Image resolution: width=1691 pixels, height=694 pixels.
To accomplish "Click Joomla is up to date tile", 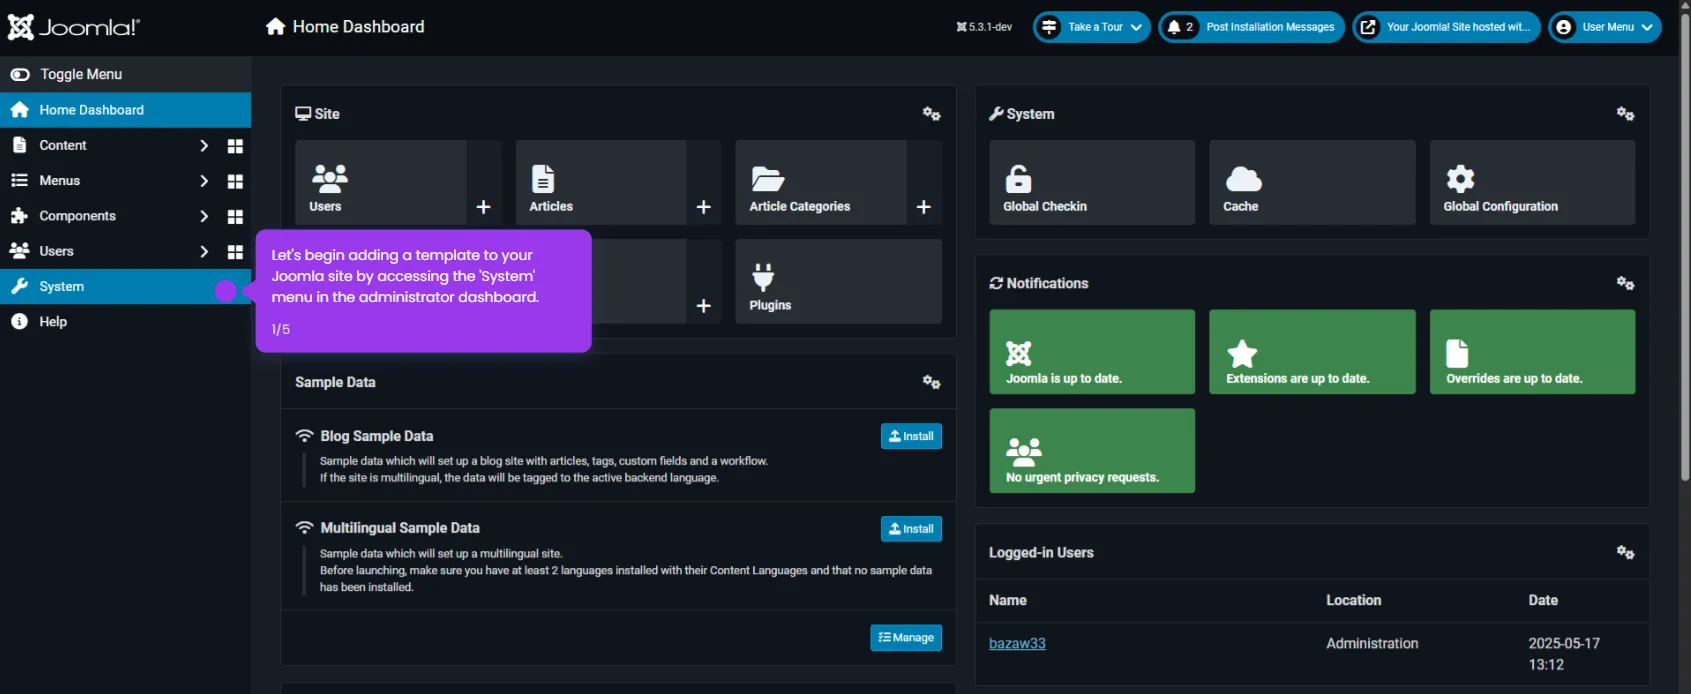I will tap(1092, 352).
